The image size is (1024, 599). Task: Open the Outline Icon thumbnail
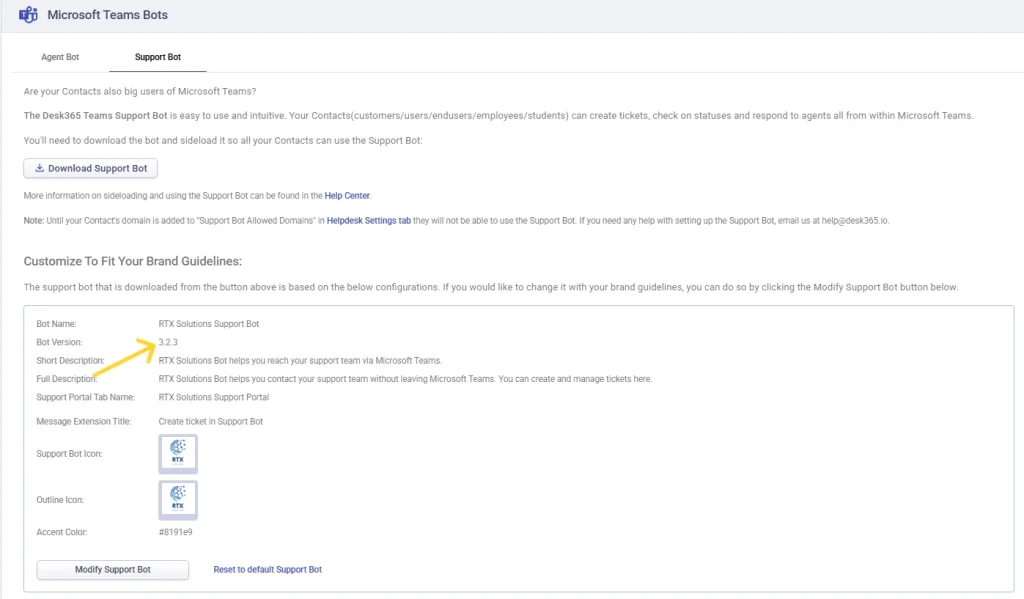(178, 500)
